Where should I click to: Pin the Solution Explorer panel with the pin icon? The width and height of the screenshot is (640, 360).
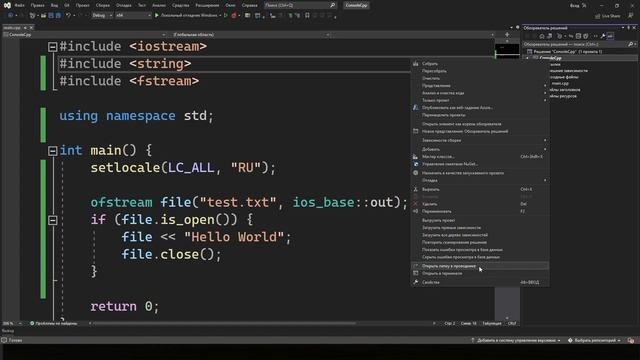coord(629,28)
